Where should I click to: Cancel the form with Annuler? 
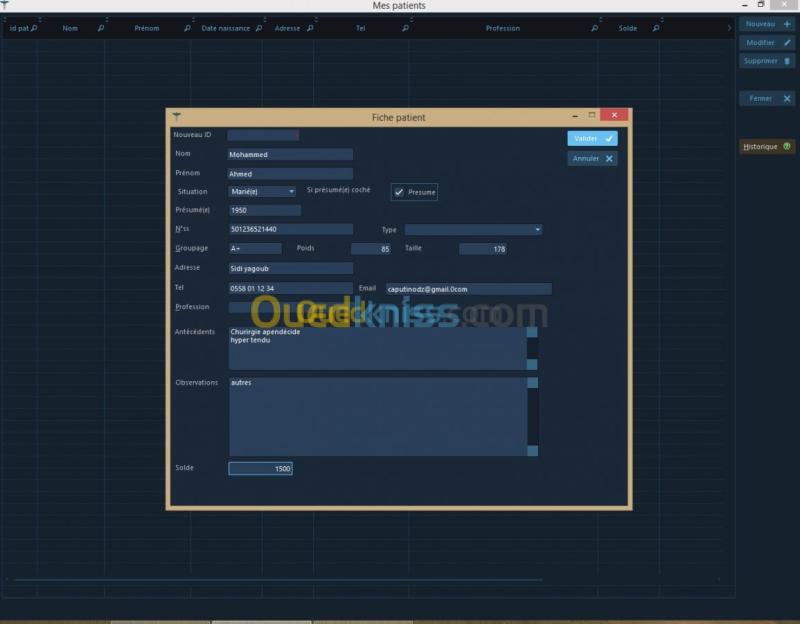(x=592, y=159)
